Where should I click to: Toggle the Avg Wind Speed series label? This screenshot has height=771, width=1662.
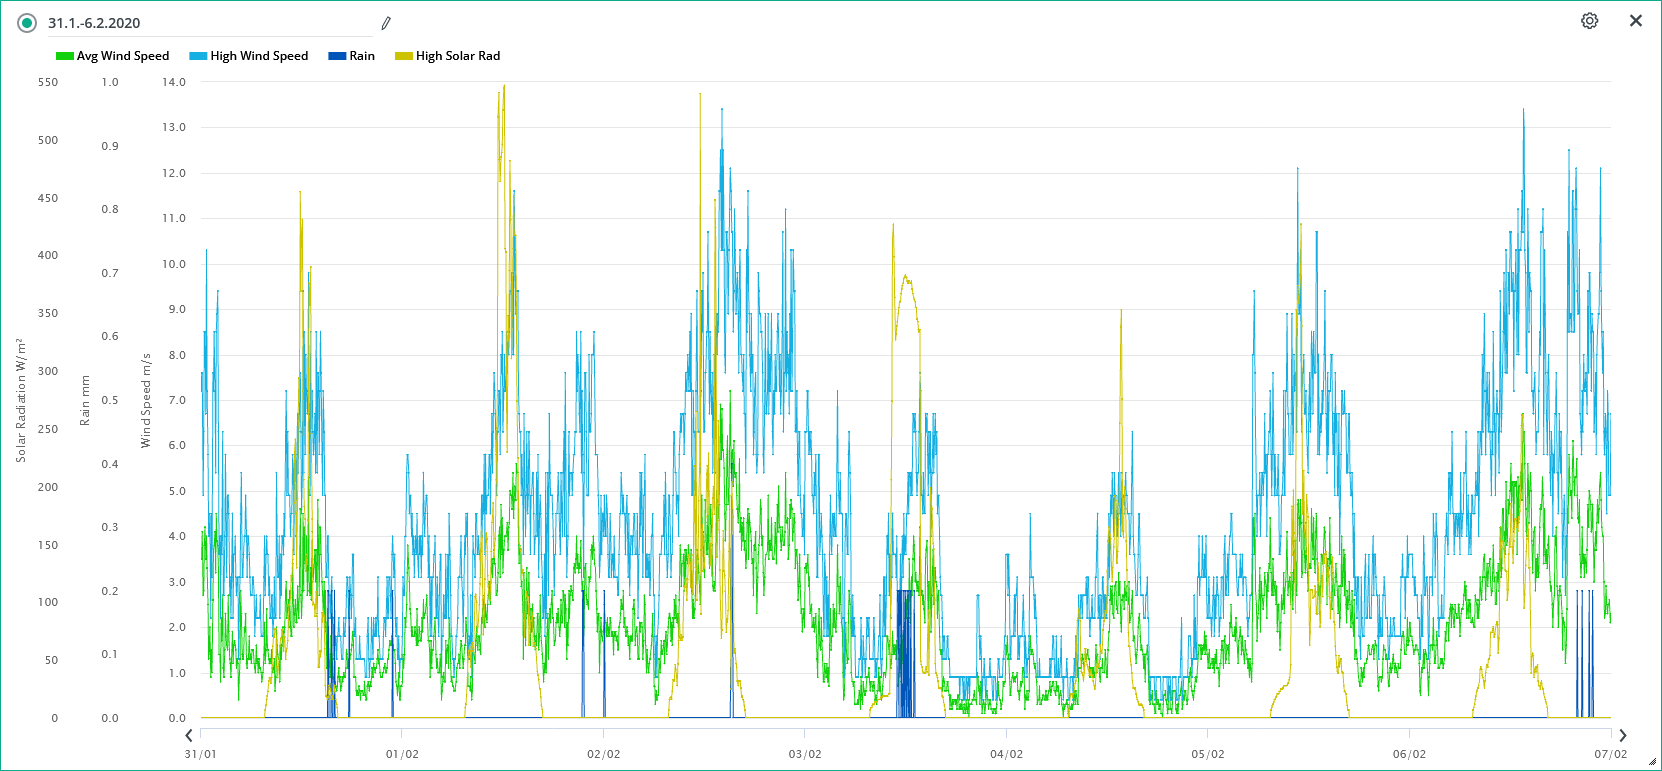click(123, 56)
